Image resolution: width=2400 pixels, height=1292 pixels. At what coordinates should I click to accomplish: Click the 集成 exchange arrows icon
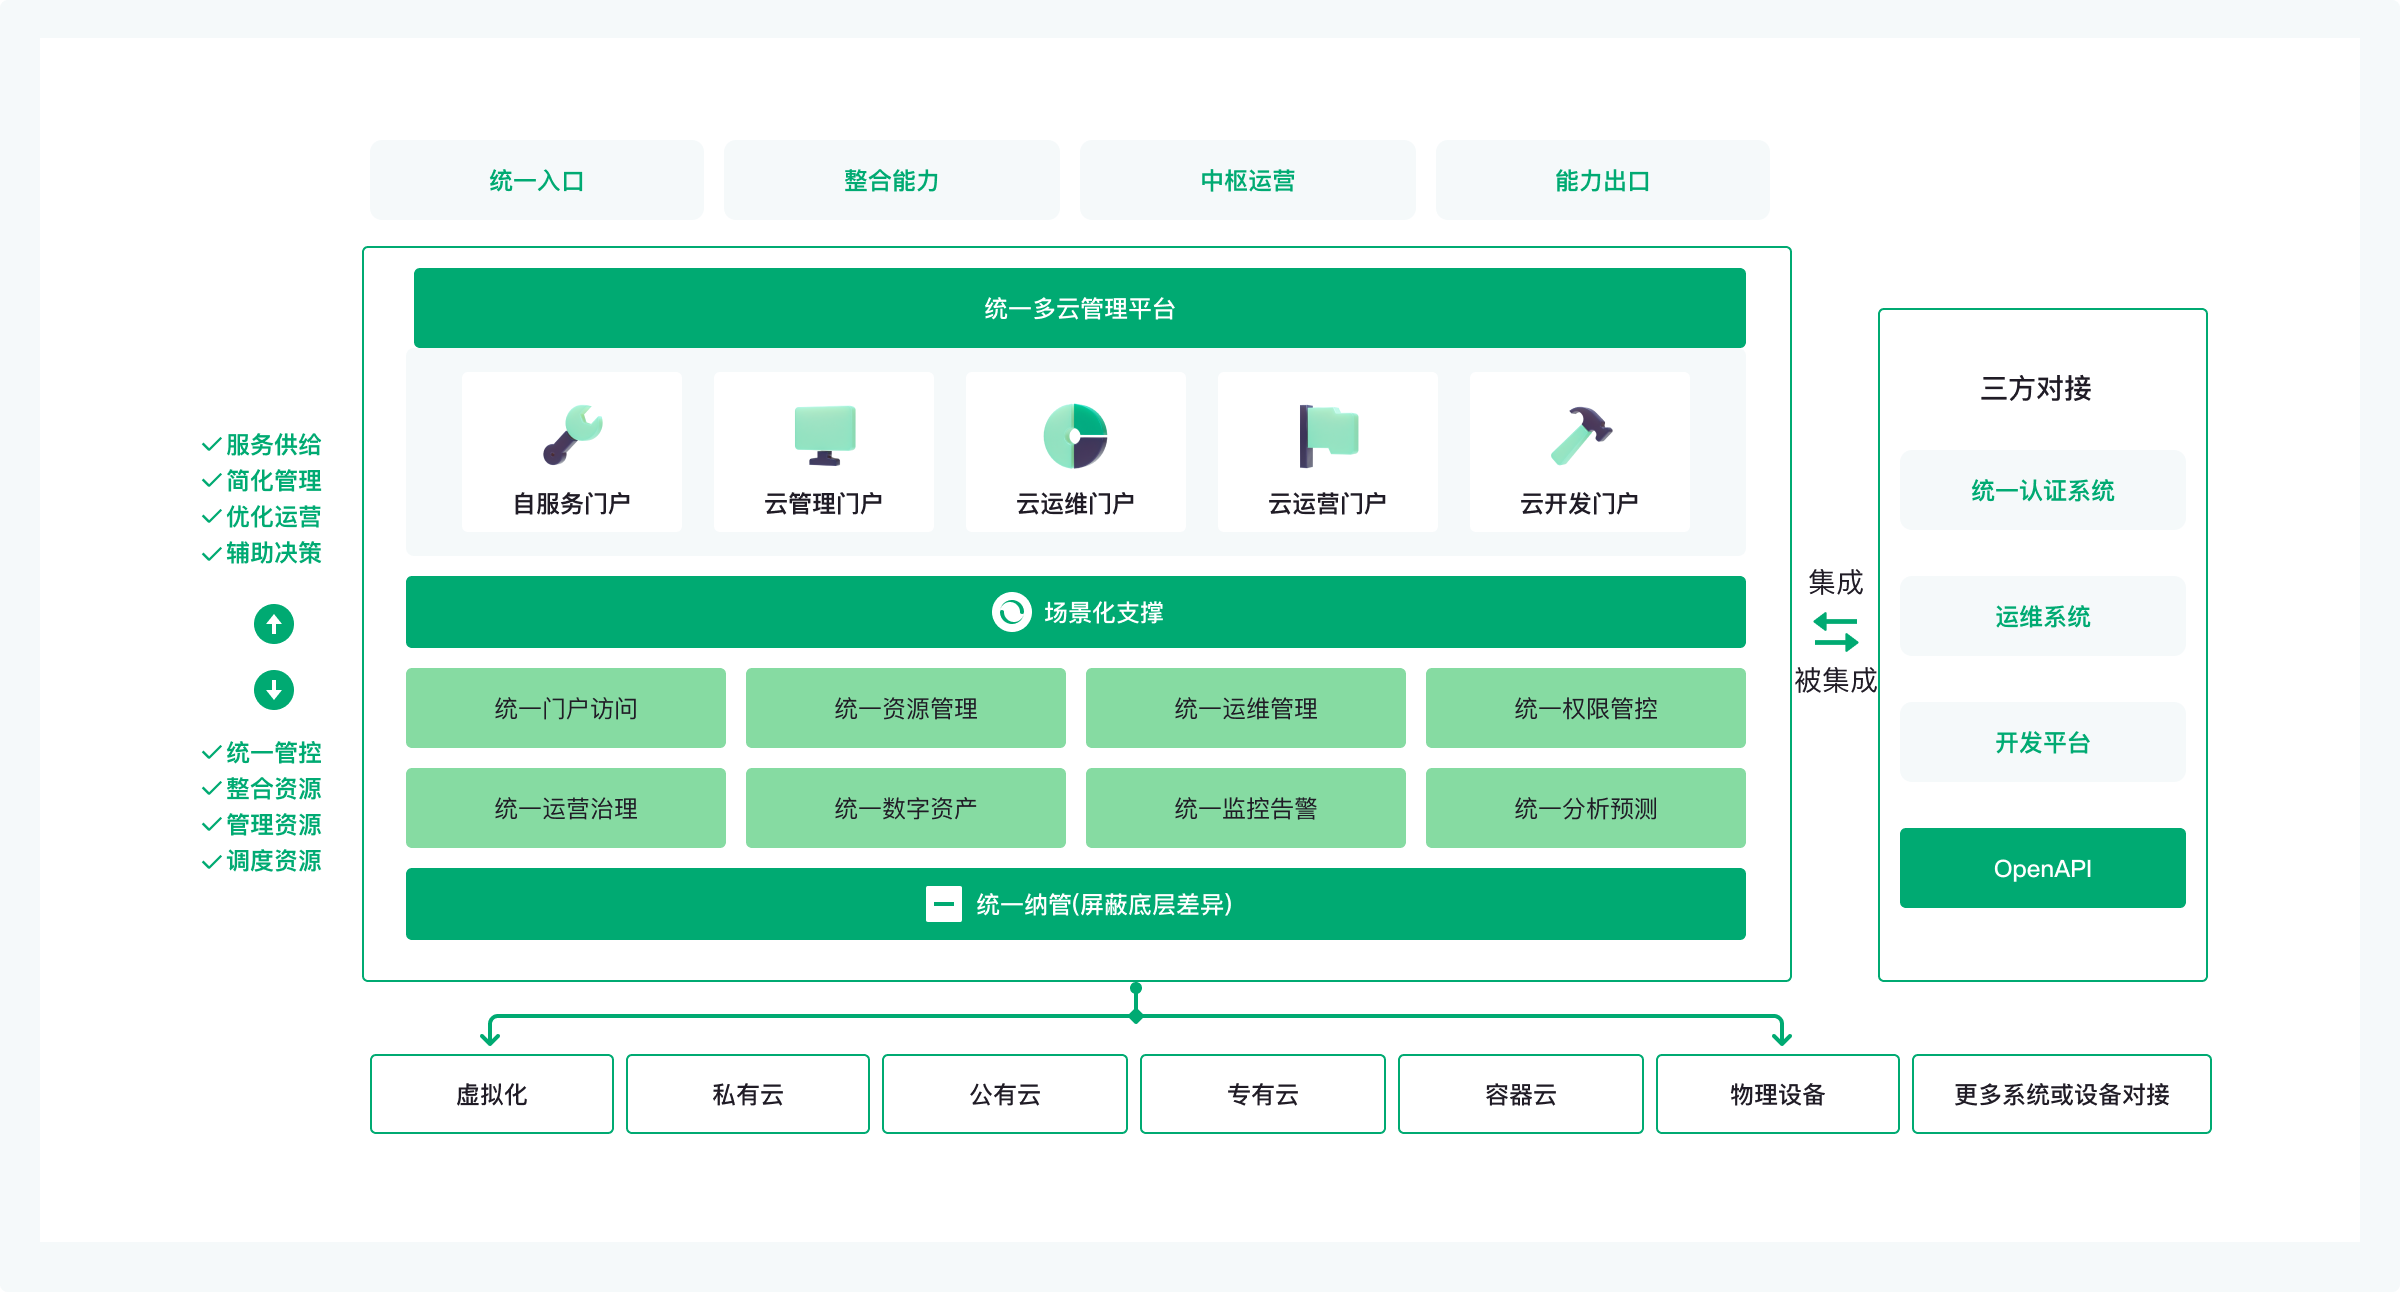(1835, 632)
